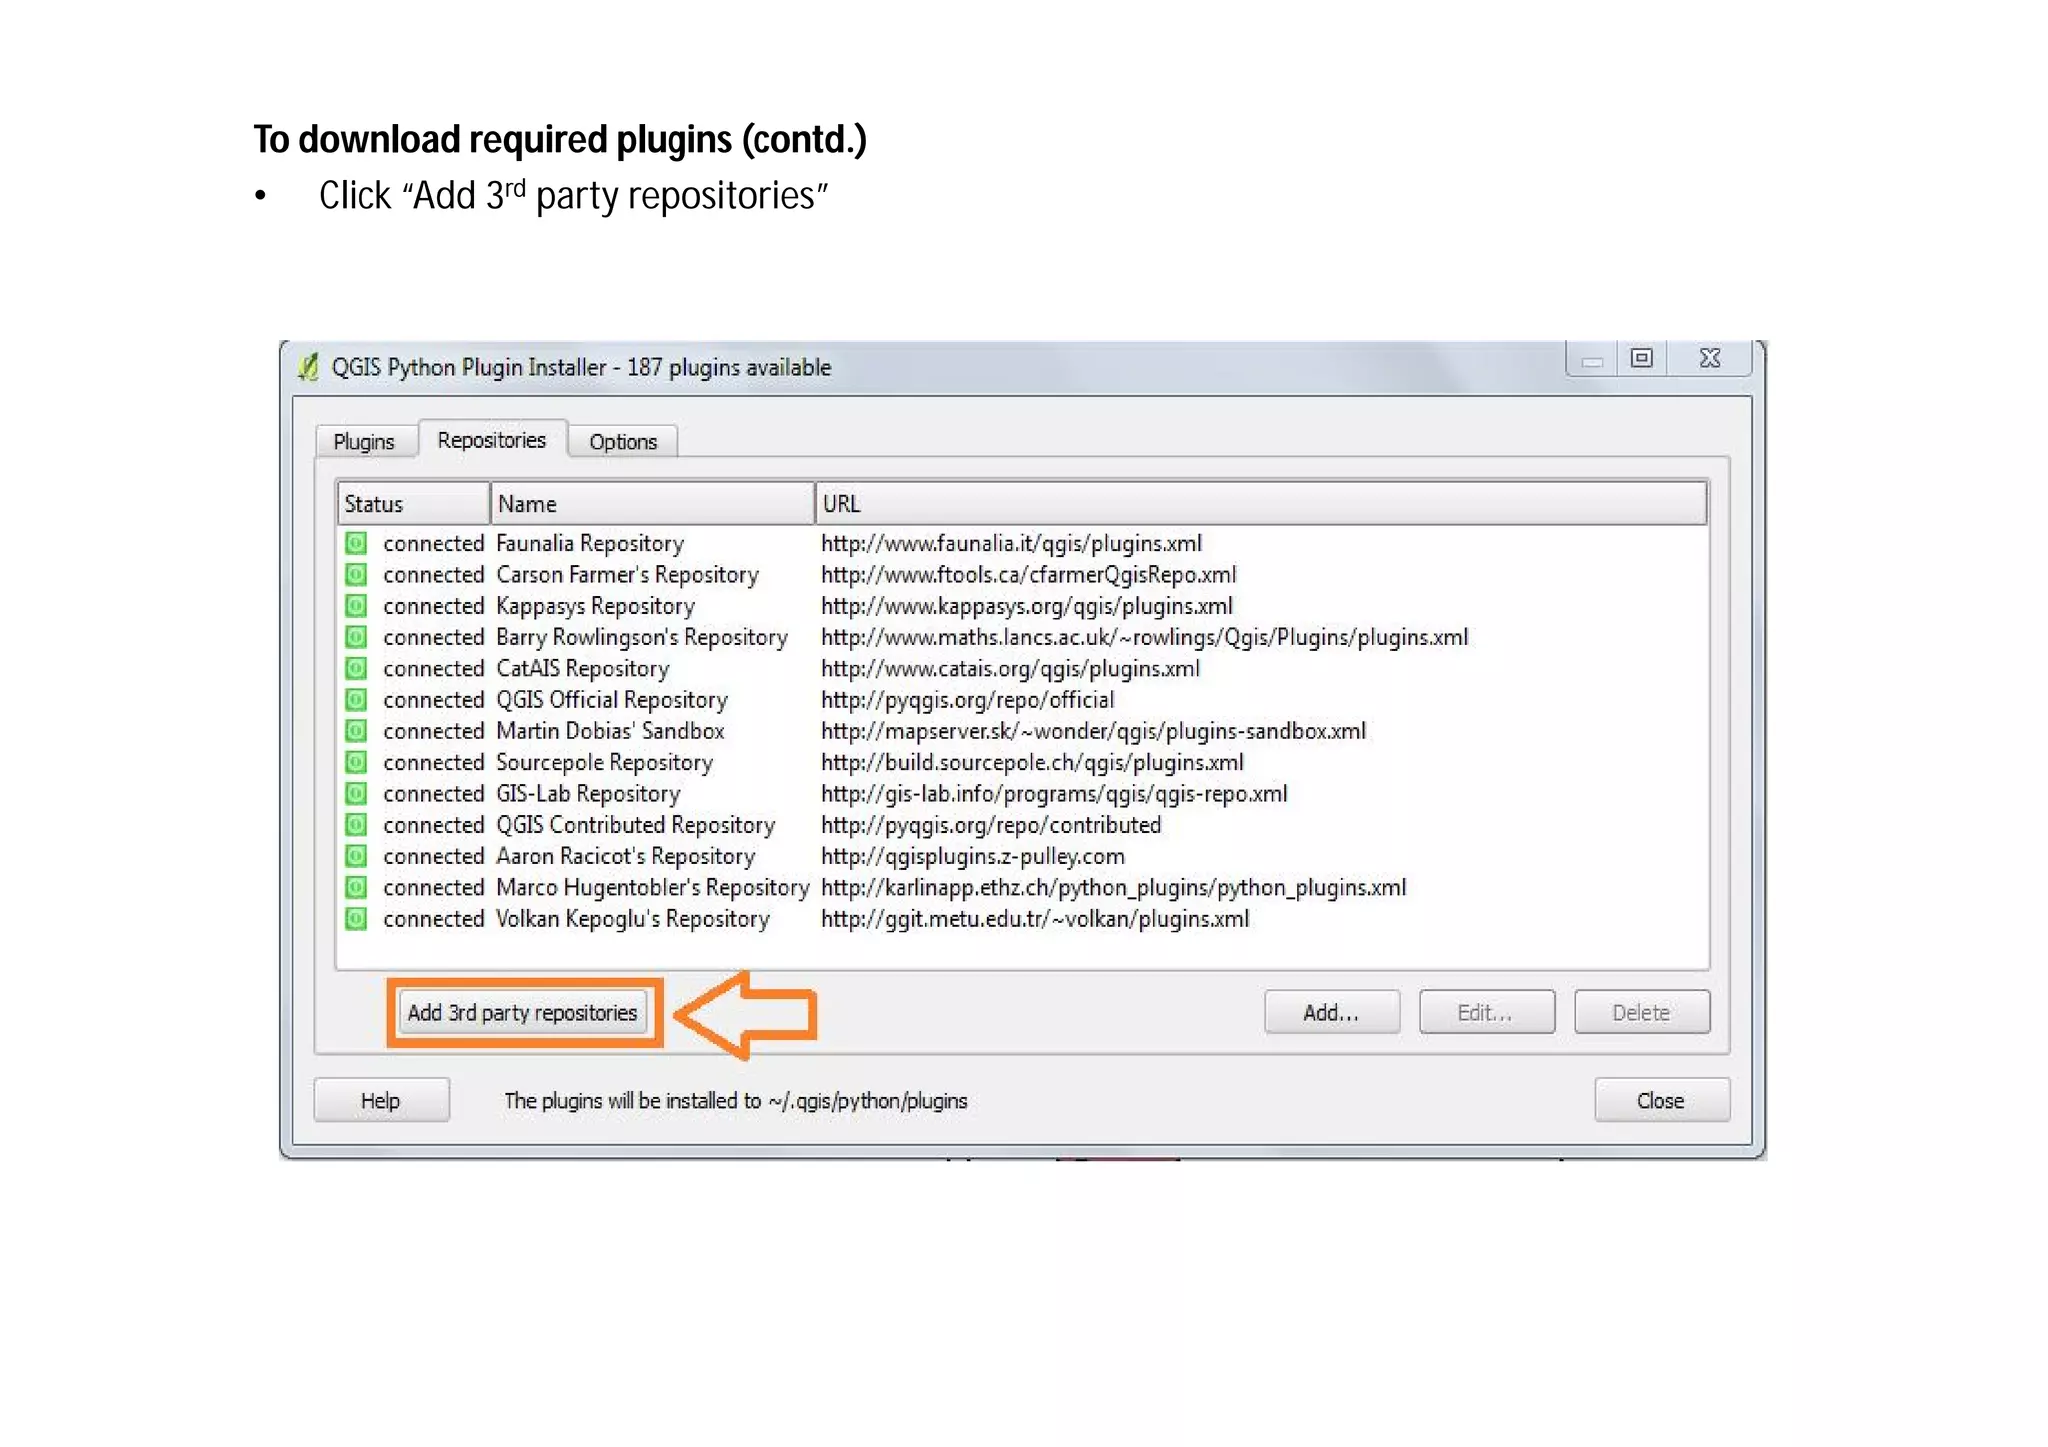Viewport: 2048px width, 1447px height.
Task: Click URL http://qgisplugins.z-pulley.com
Action: (x=973, y=856)
